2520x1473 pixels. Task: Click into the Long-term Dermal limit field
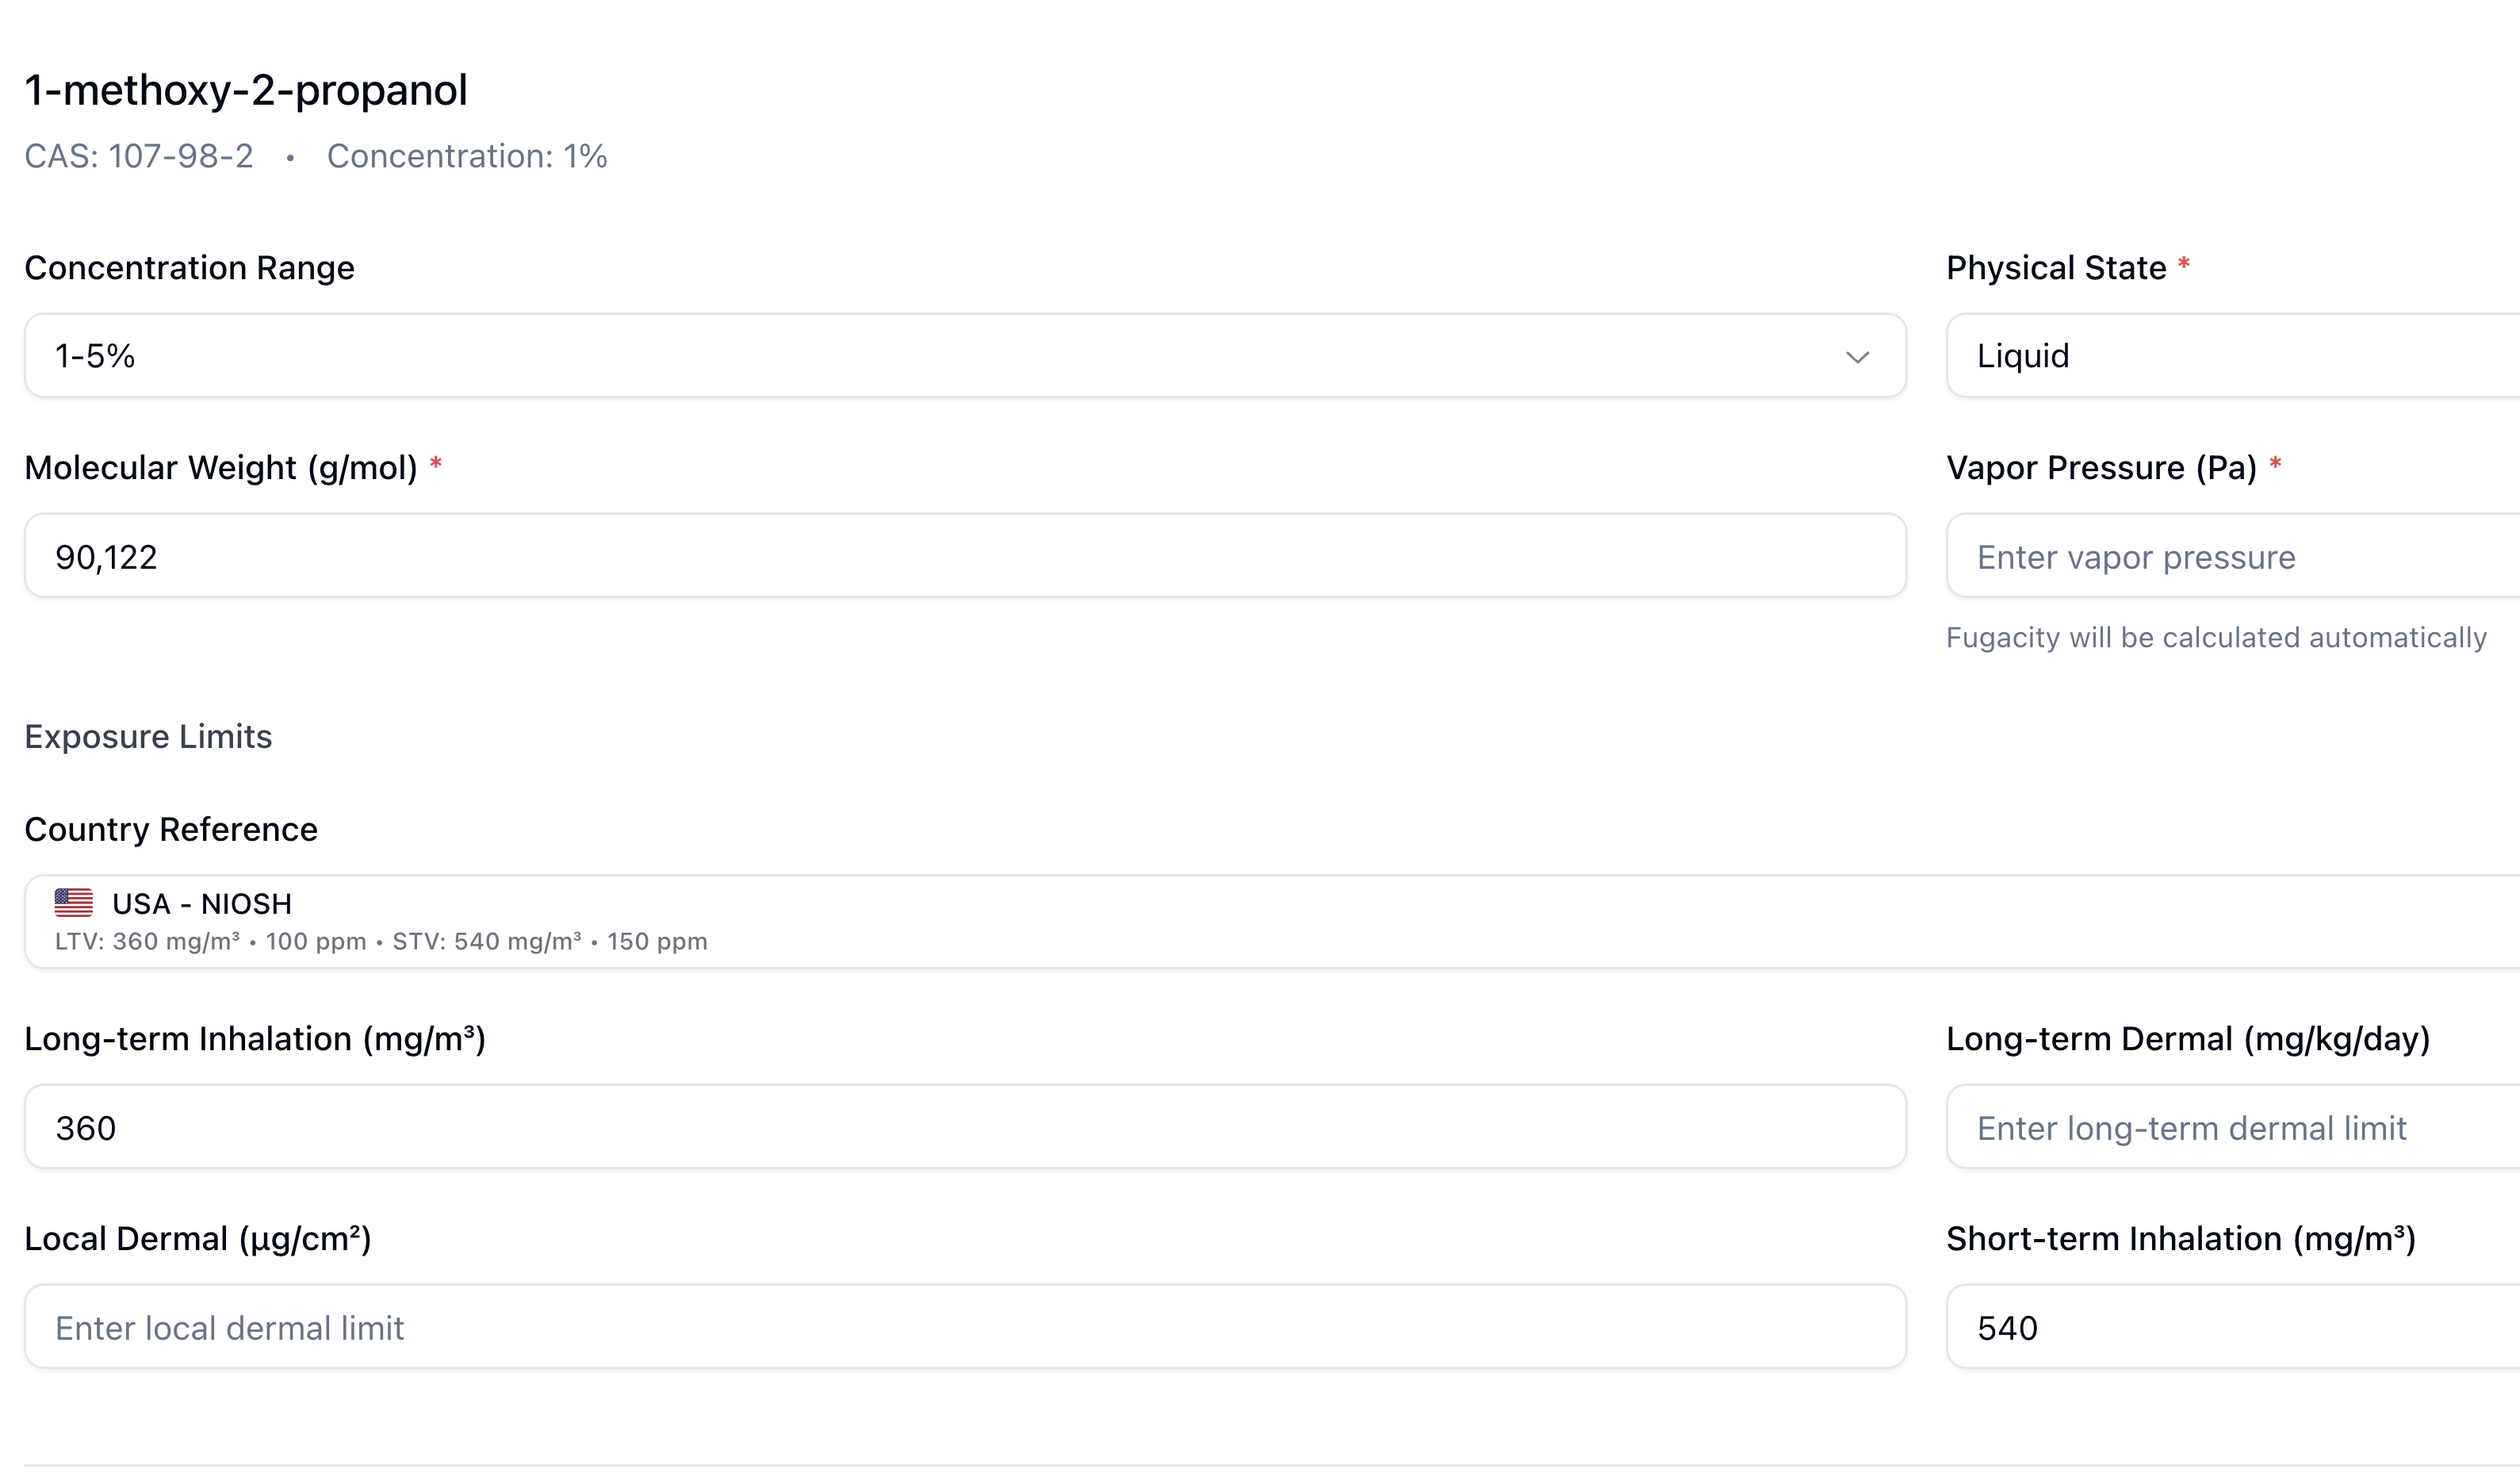point(2230,1127)
